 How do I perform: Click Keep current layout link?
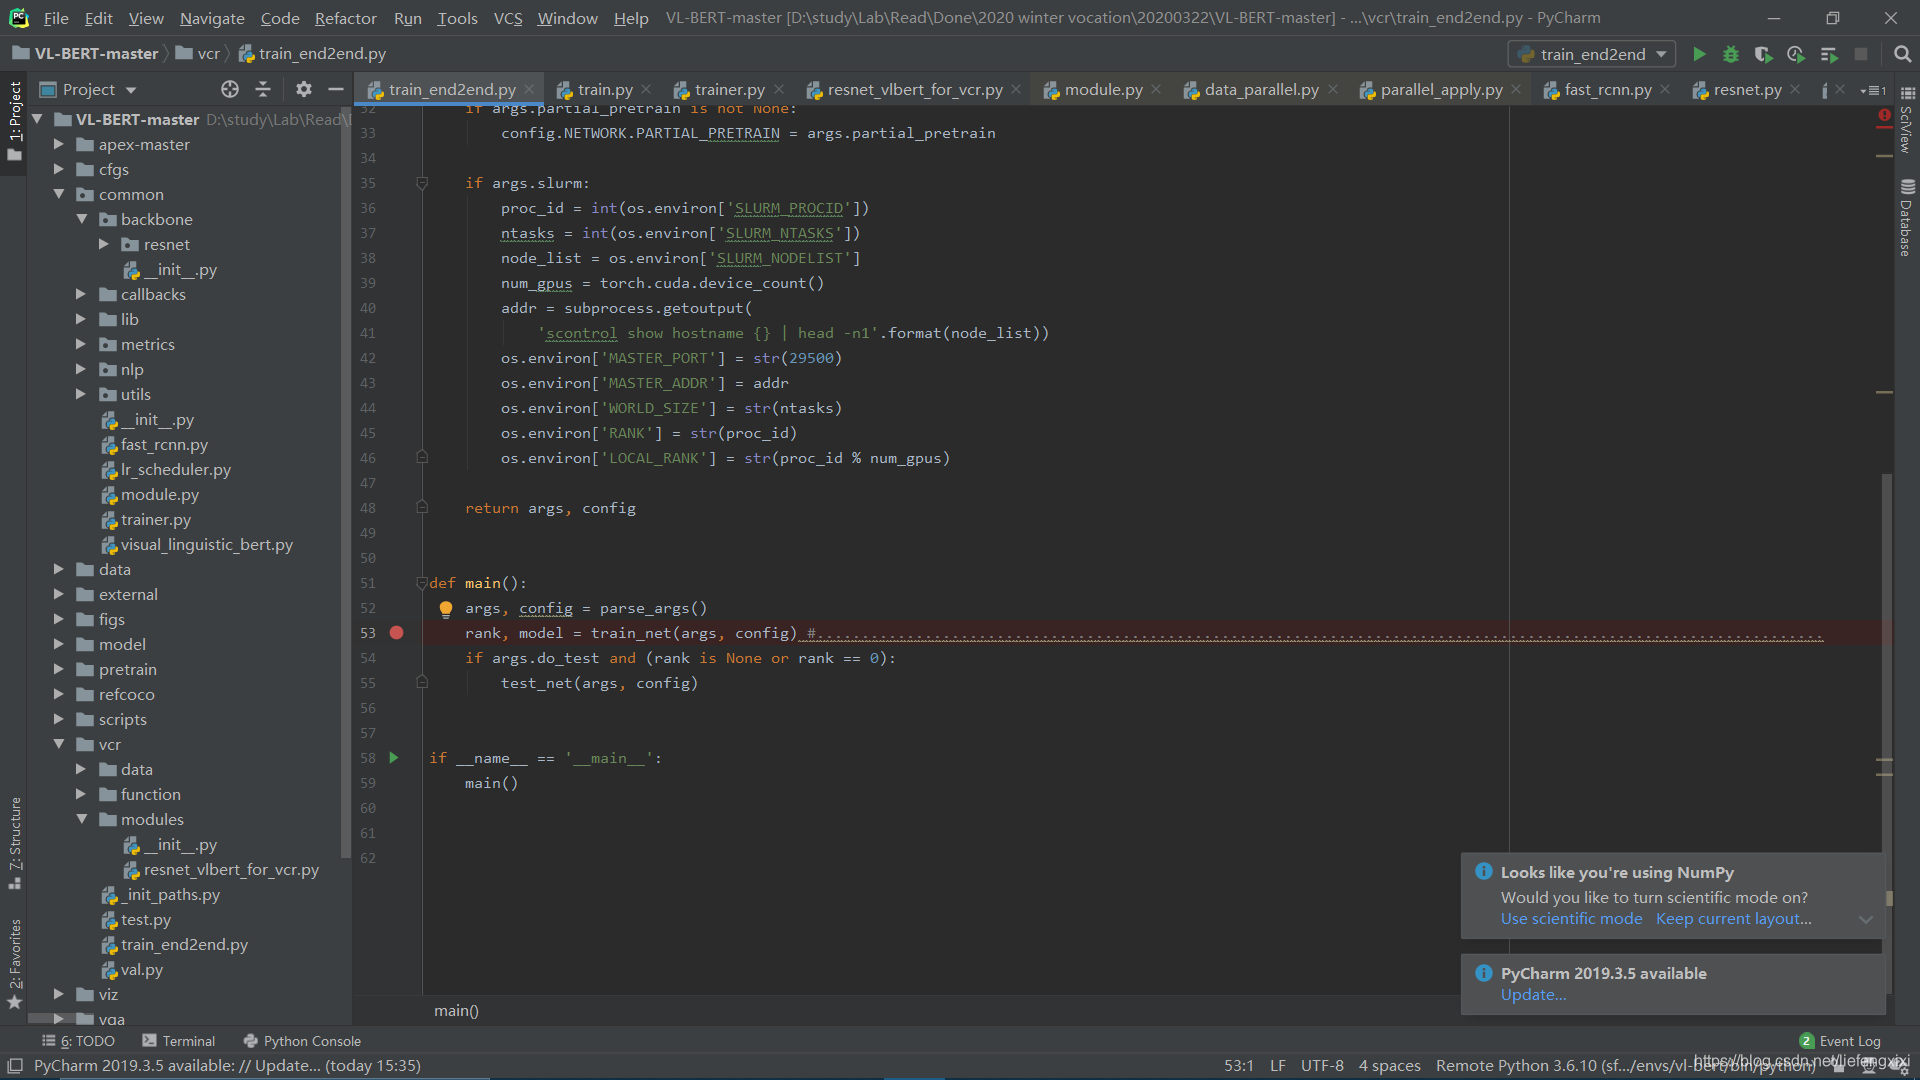[x=1733, y=919]
